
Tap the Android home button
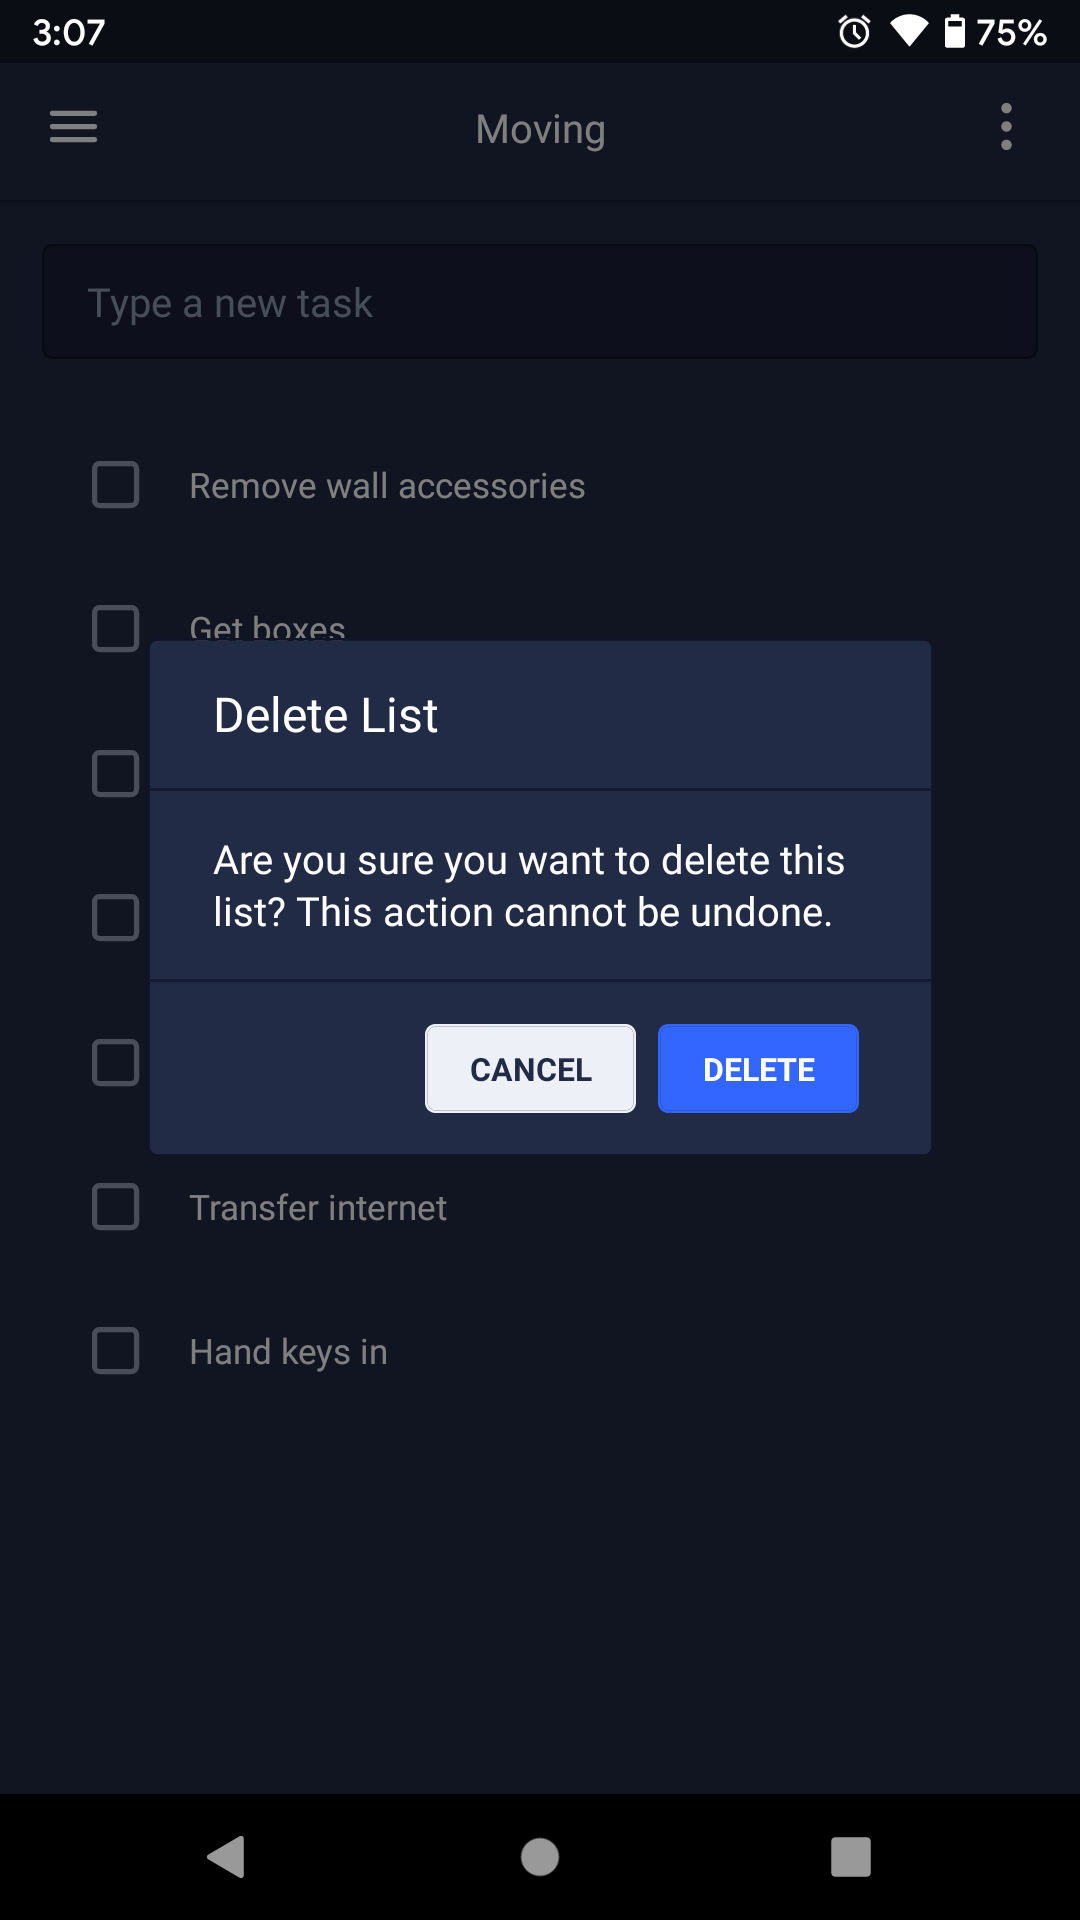coord(540,1857)
